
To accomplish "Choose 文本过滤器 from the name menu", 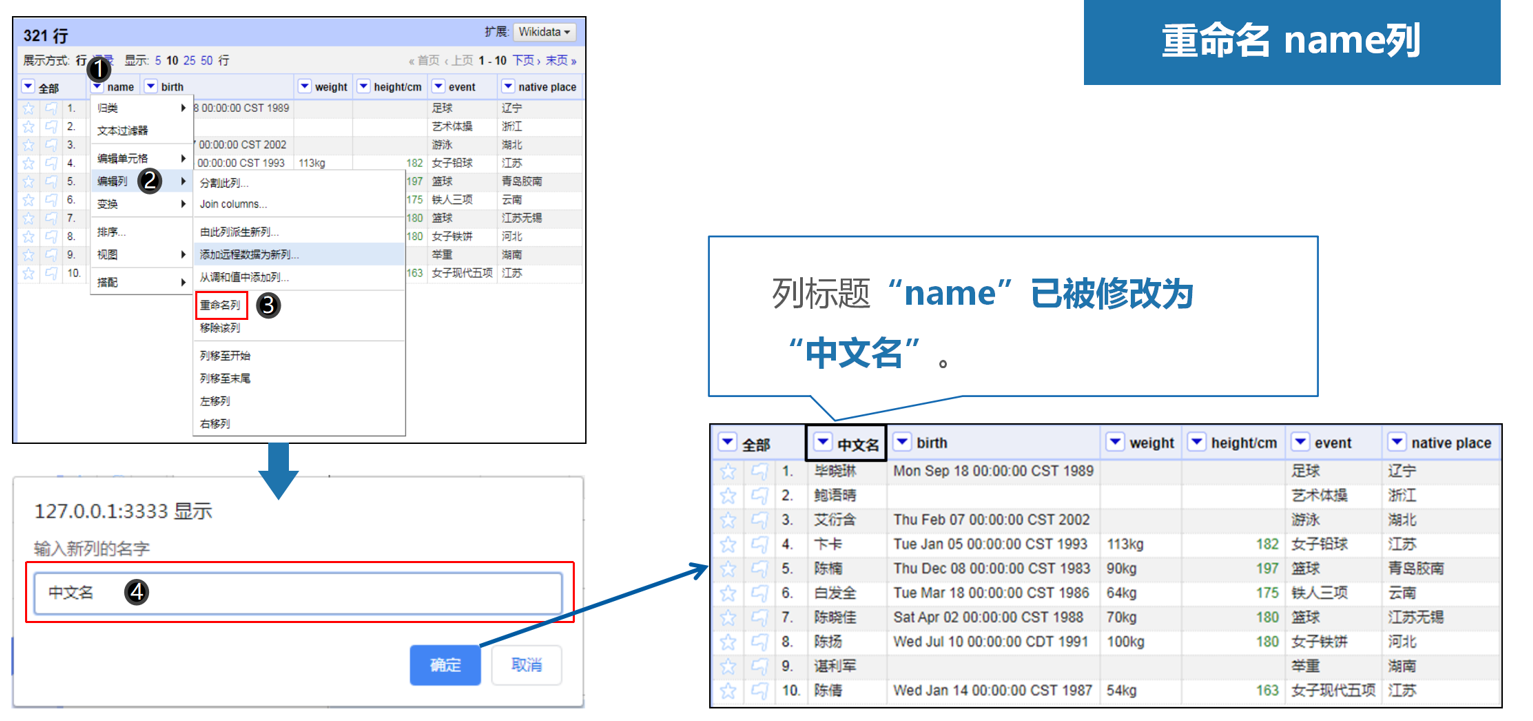I will point(142,131).
